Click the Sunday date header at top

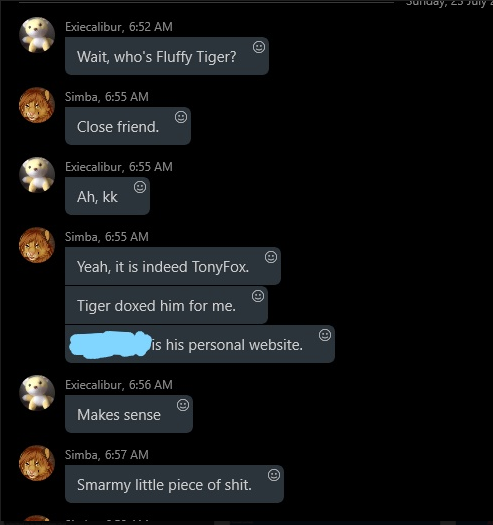pos(449,3)
